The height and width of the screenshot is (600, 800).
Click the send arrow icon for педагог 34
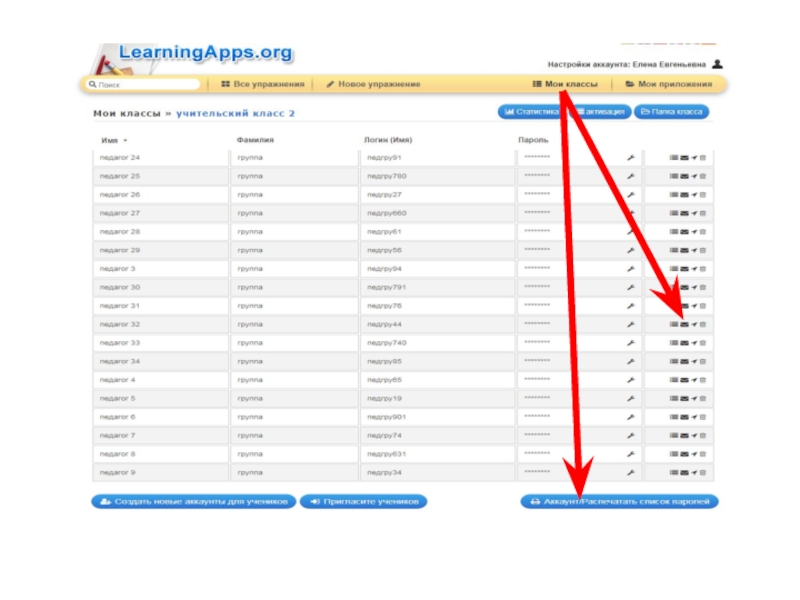[x=693, y=361]
